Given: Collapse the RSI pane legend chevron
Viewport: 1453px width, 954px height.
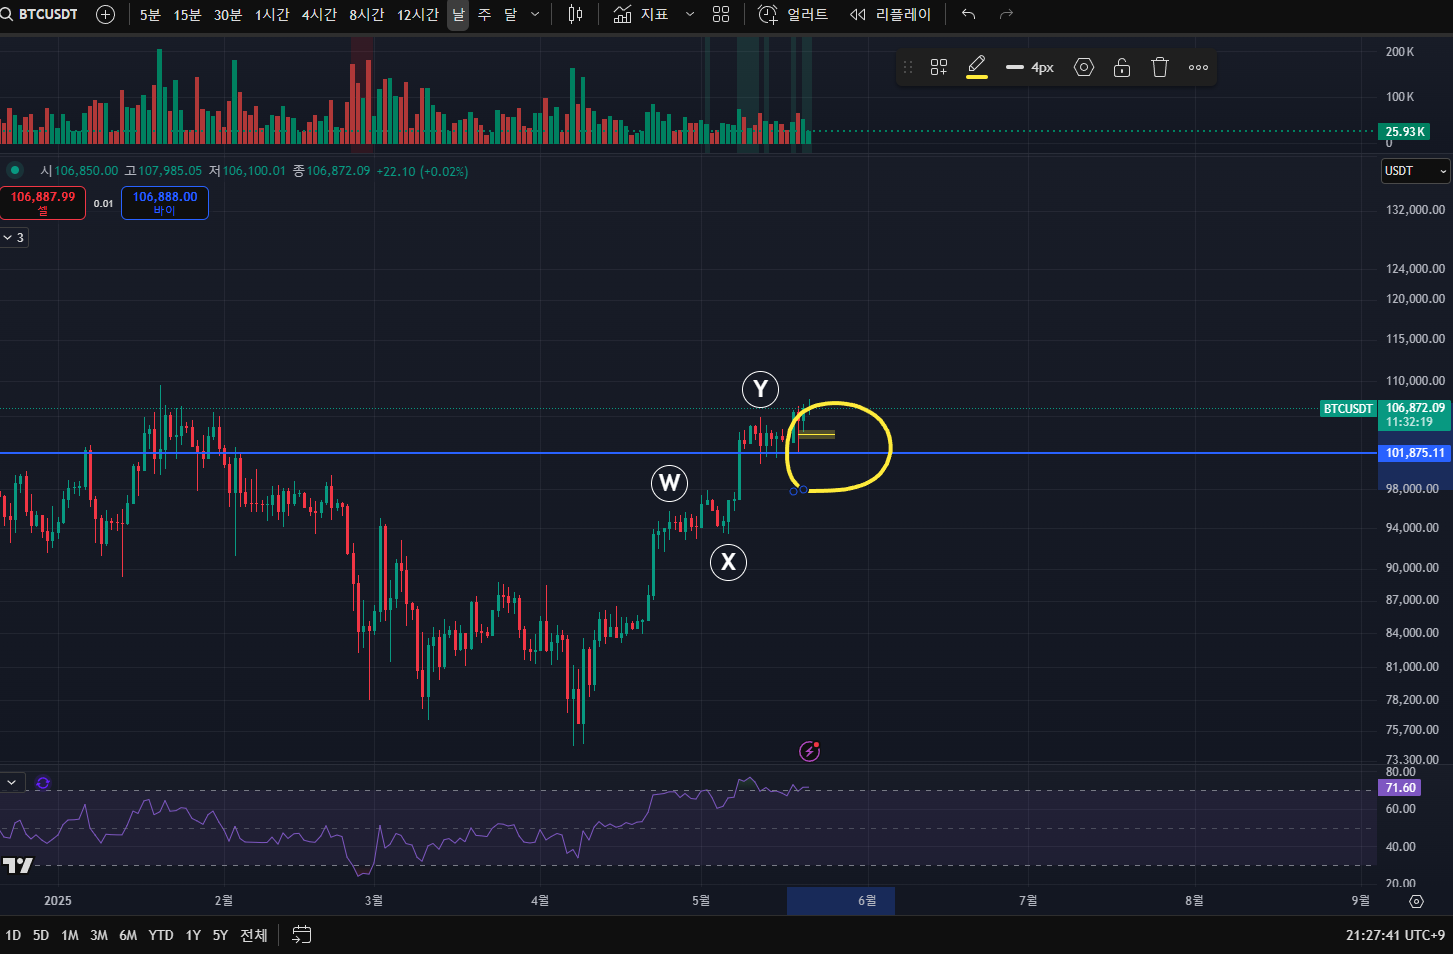Looking at the screenshot, I should pyautogui.click(x=12, y=782).
